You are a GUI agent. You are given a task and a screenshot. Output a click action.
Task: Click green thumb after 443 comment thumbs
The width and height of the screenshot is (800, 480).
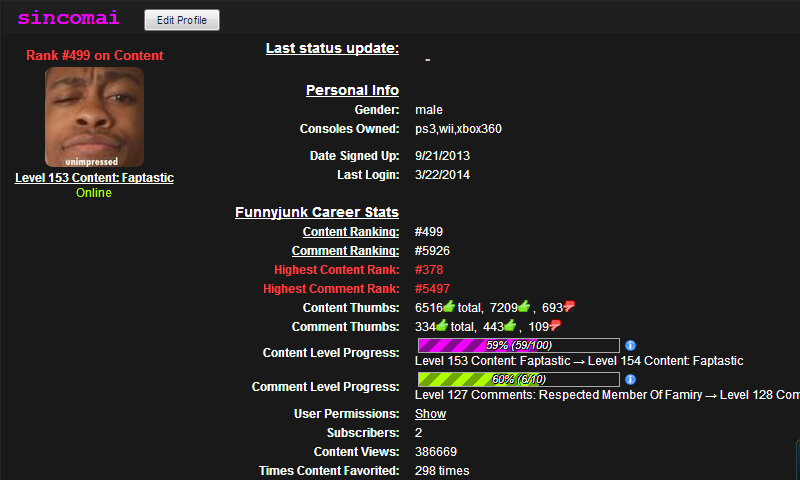pyautogui.click(x=510, y=325)
